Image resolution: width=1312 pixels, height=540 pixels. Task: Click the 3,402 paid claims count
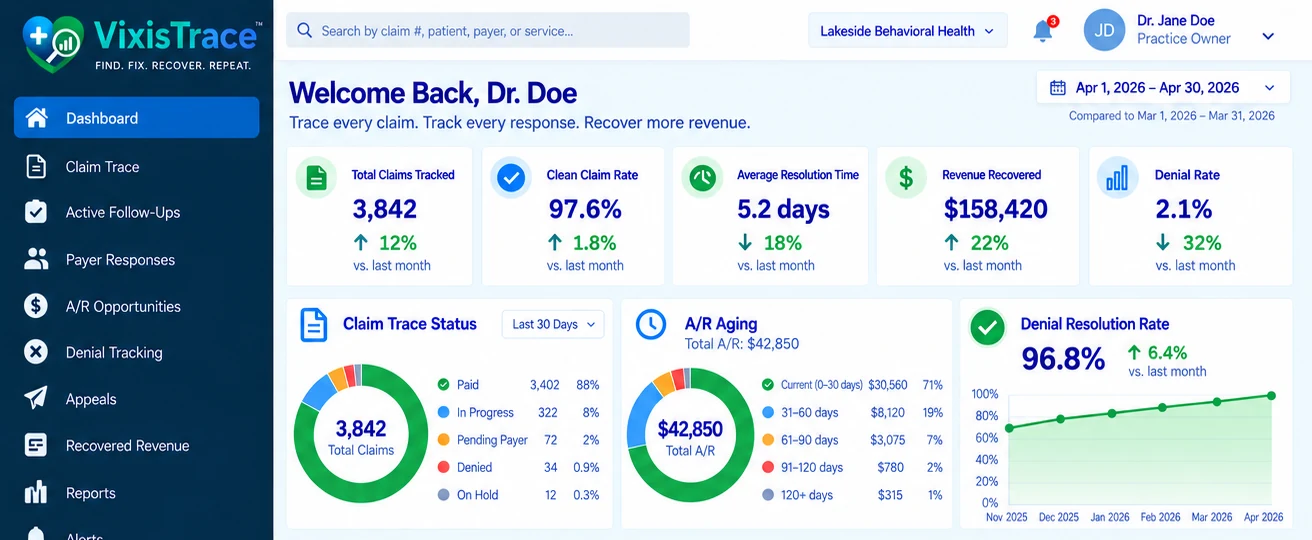545,384
